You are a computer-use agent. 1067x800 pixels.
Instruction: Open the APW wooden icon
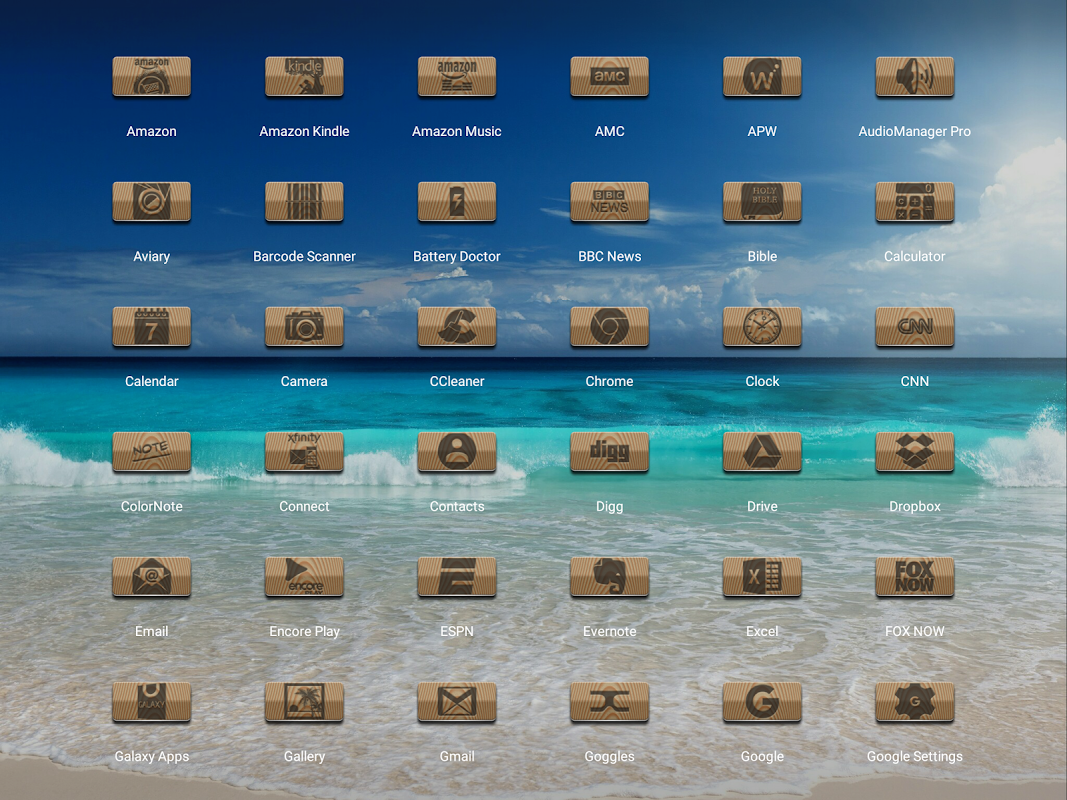[762, 76]
